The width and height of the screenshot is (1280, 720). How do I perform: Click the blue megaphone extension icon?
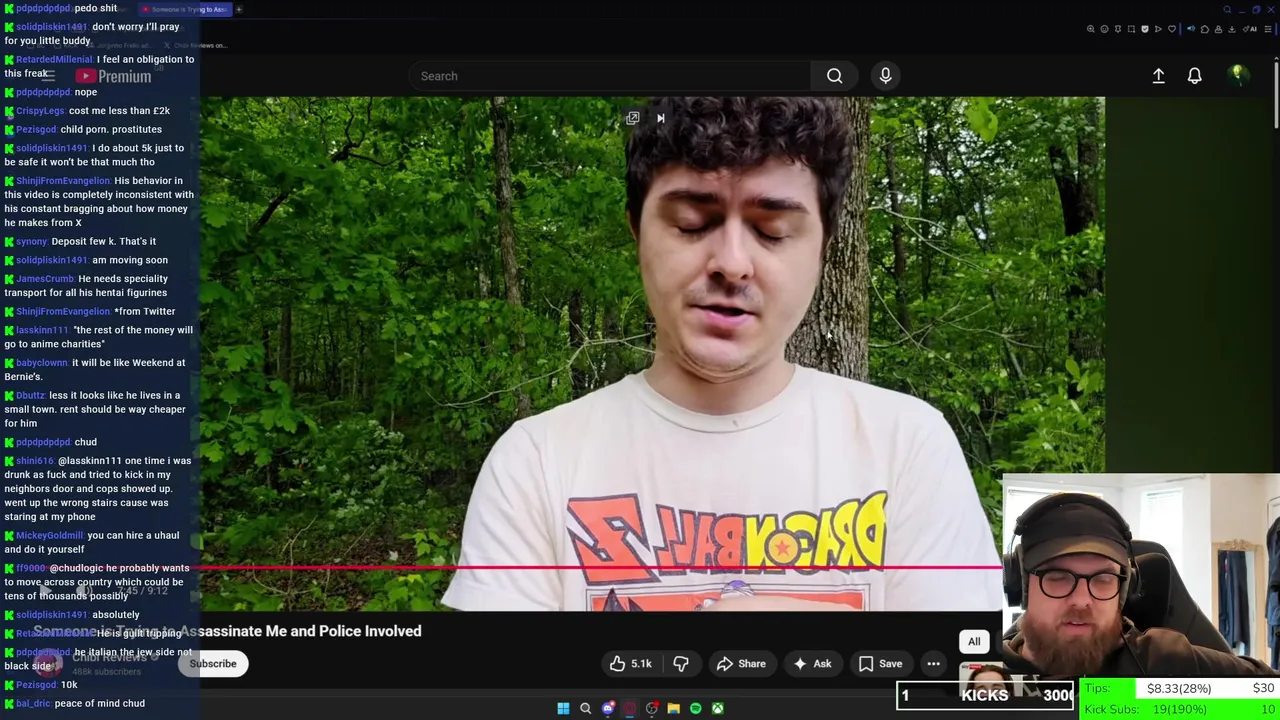[x=1191, y=29]
